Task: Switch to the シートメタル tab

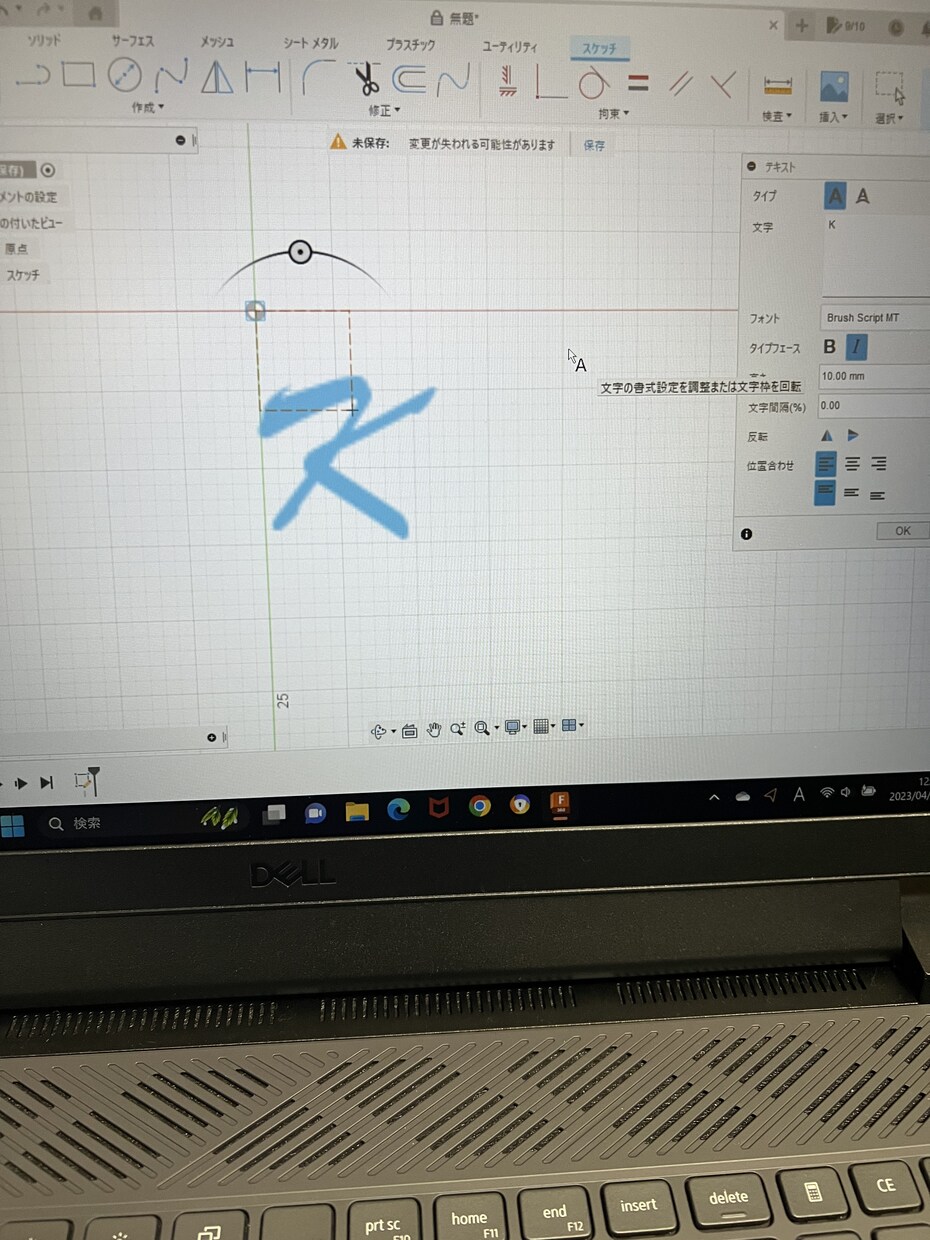Action: 311,43
